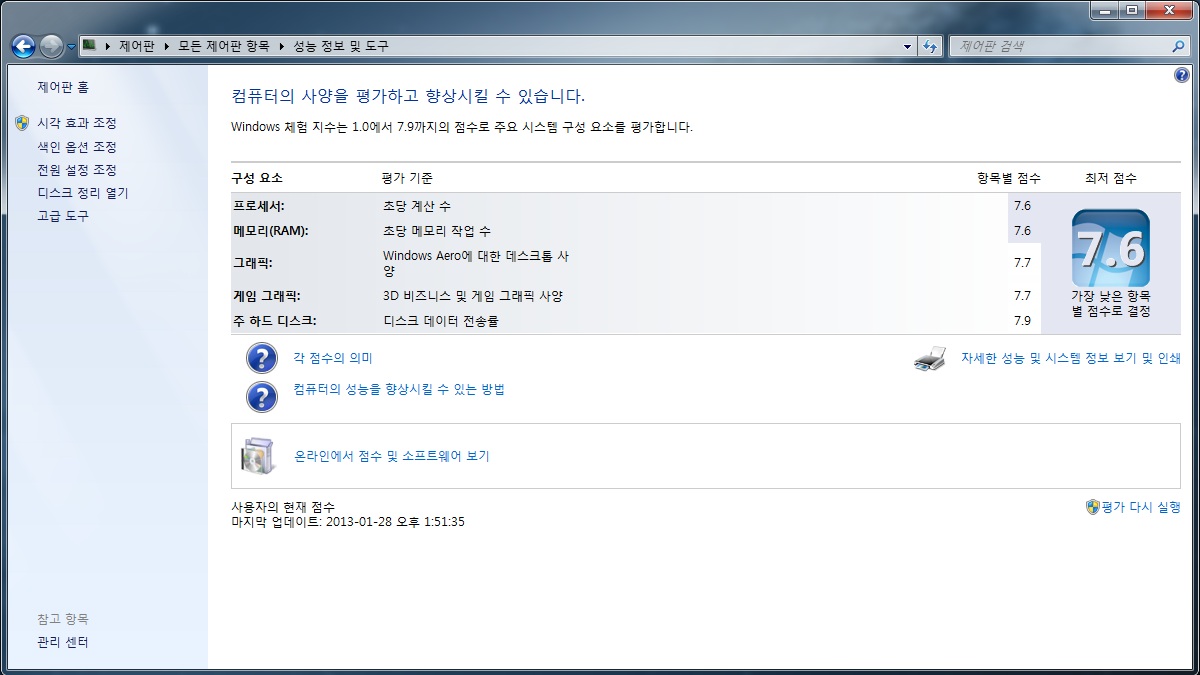Open the 각 점수의 의미 link
The width and height of the screenshot is (1200, 675).
click(x=332, y=358)
